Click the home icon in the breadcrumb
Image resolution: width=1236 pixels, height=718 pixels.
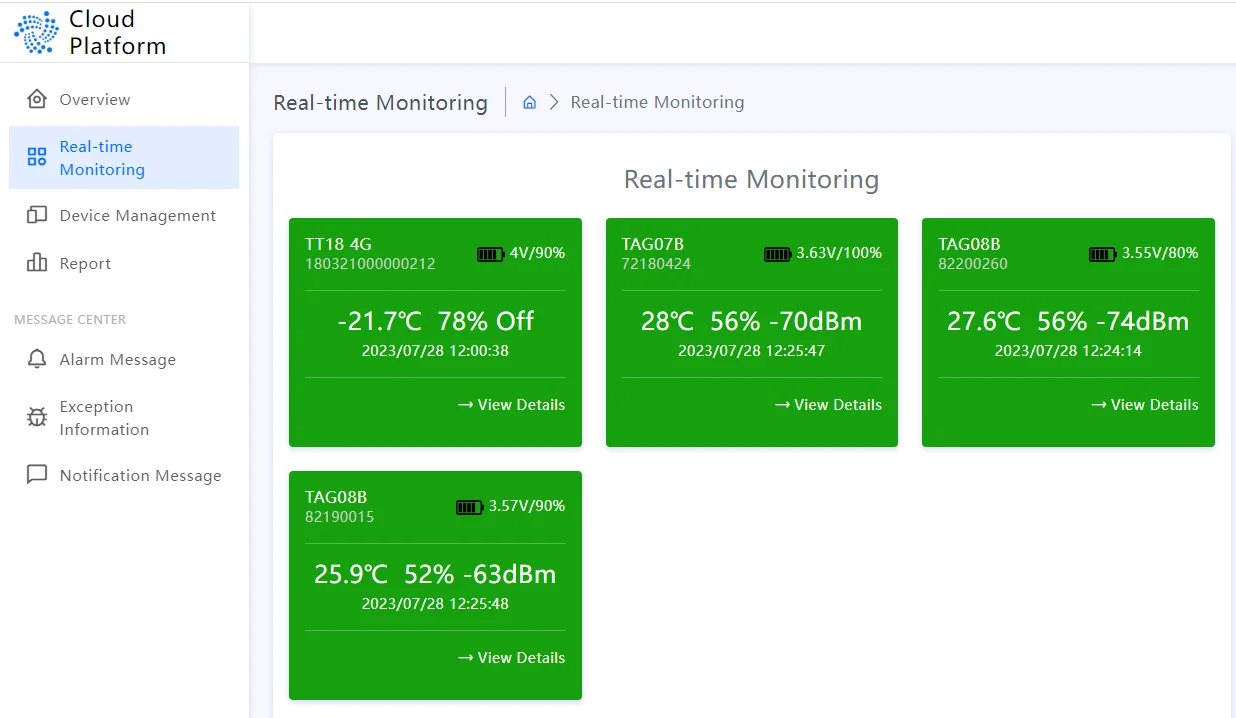[x=529, y=101]
